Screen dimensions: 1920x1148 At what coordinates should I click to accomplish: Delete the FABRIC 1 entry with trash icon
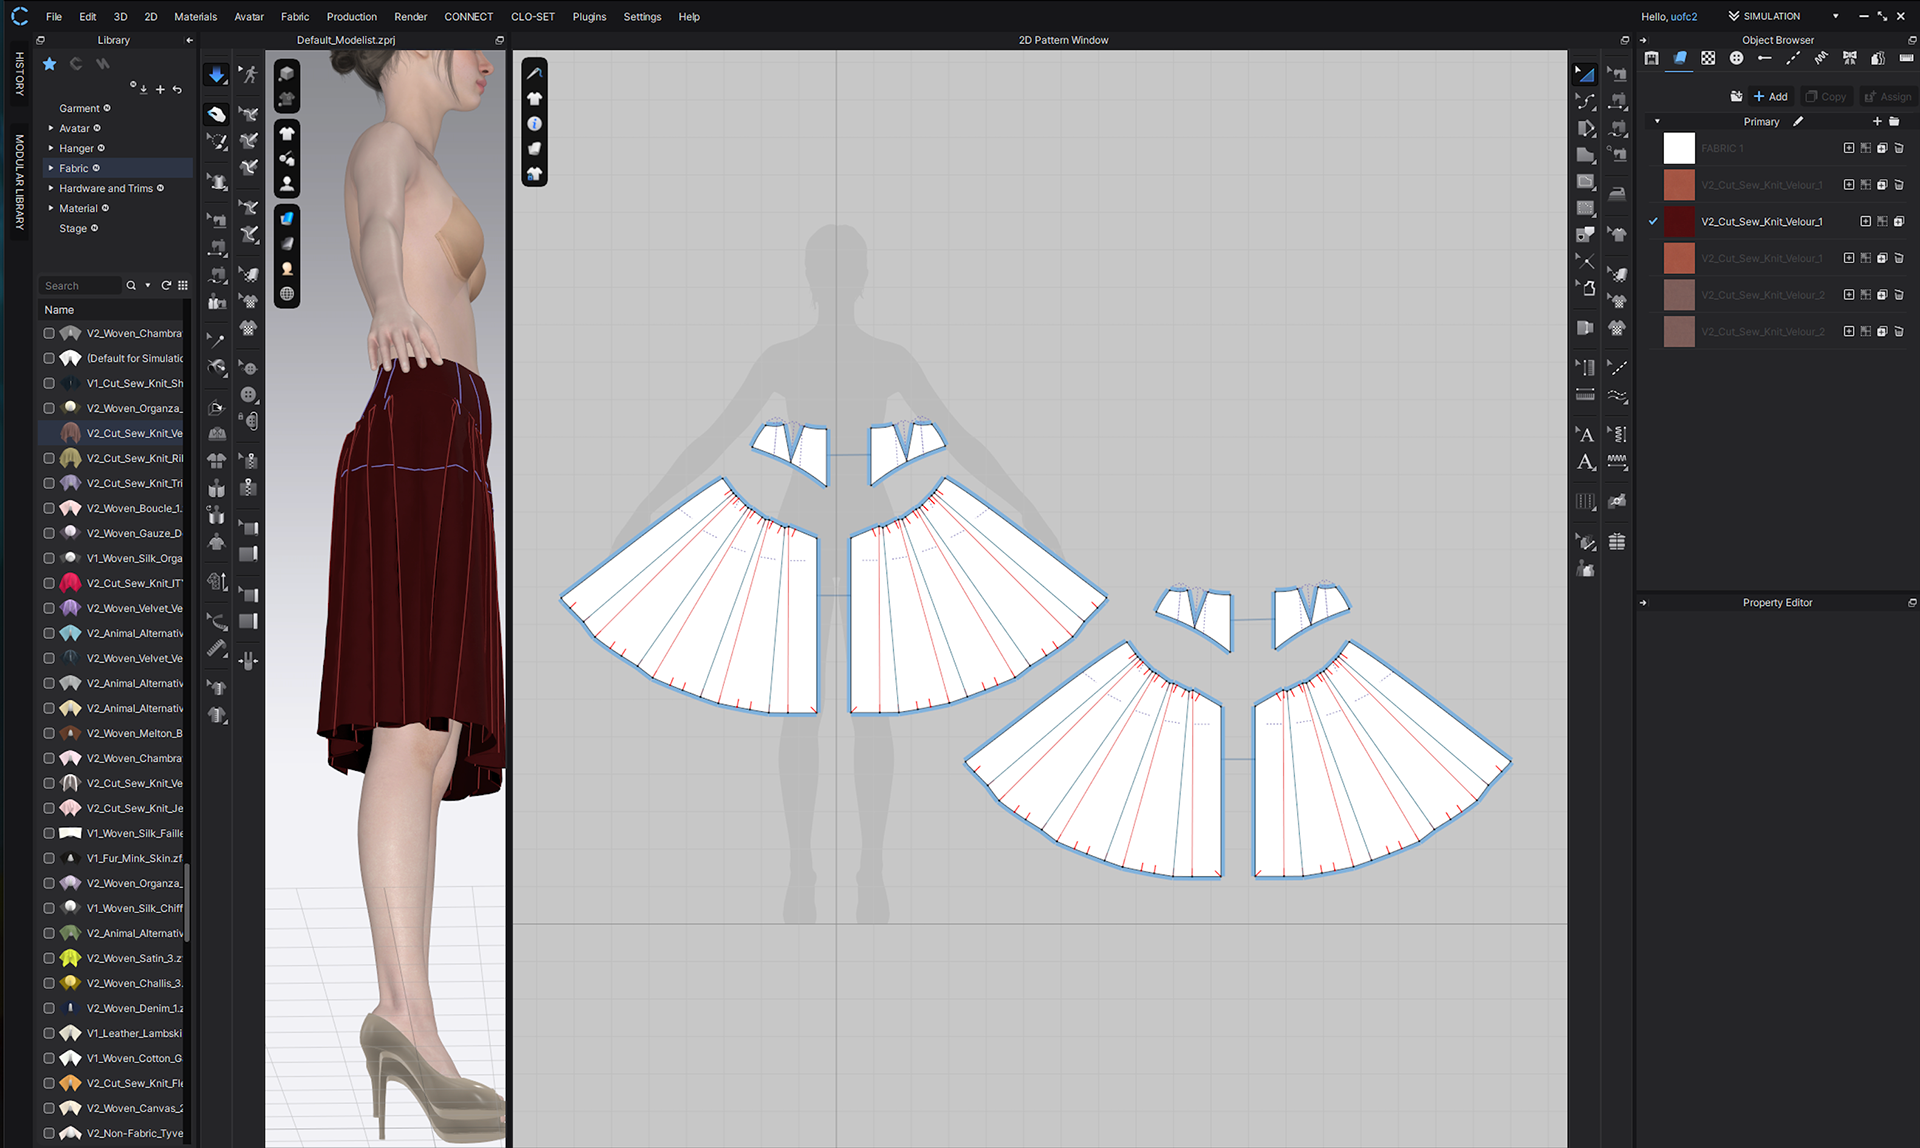[x=1899, y=148]
